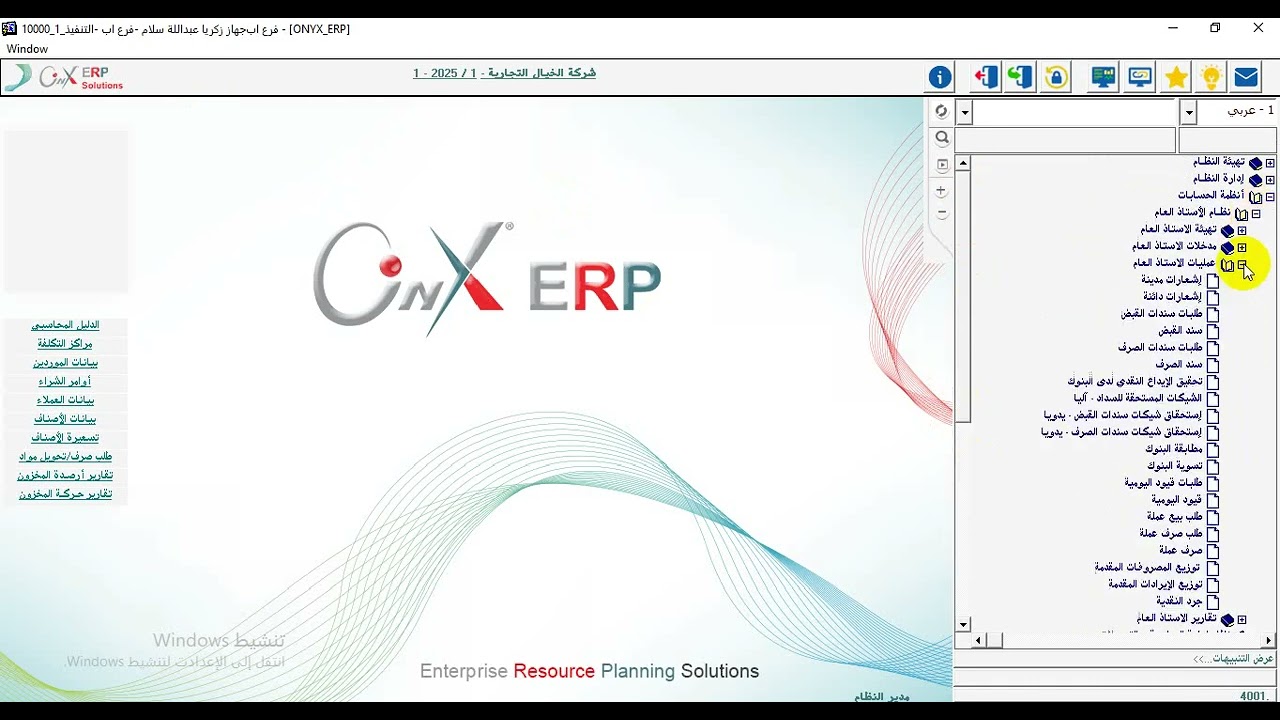Click the application icon in the title bar

tap(9, 29)
